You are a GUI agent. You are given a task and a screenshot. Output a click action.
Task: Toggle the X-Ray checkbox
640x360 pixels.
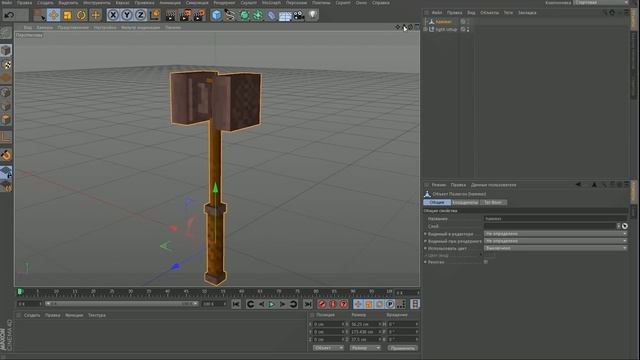pos(486,262)
